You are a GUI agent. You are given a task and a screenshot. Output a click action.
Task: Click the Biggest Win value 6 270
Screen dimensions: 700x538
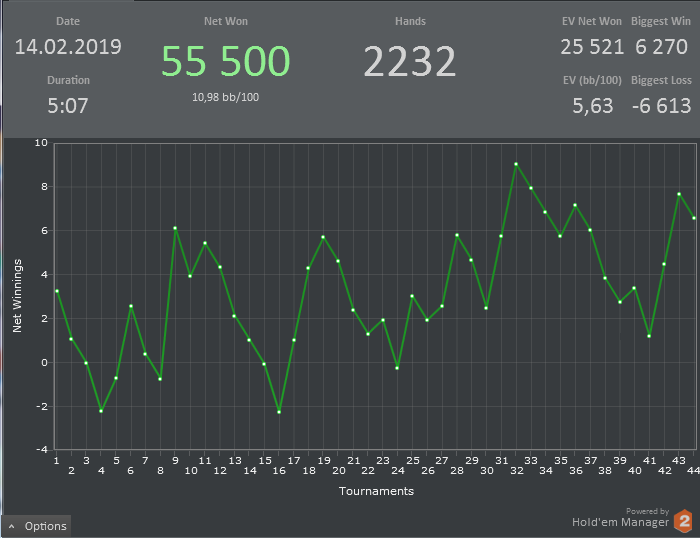pos(661,47)
